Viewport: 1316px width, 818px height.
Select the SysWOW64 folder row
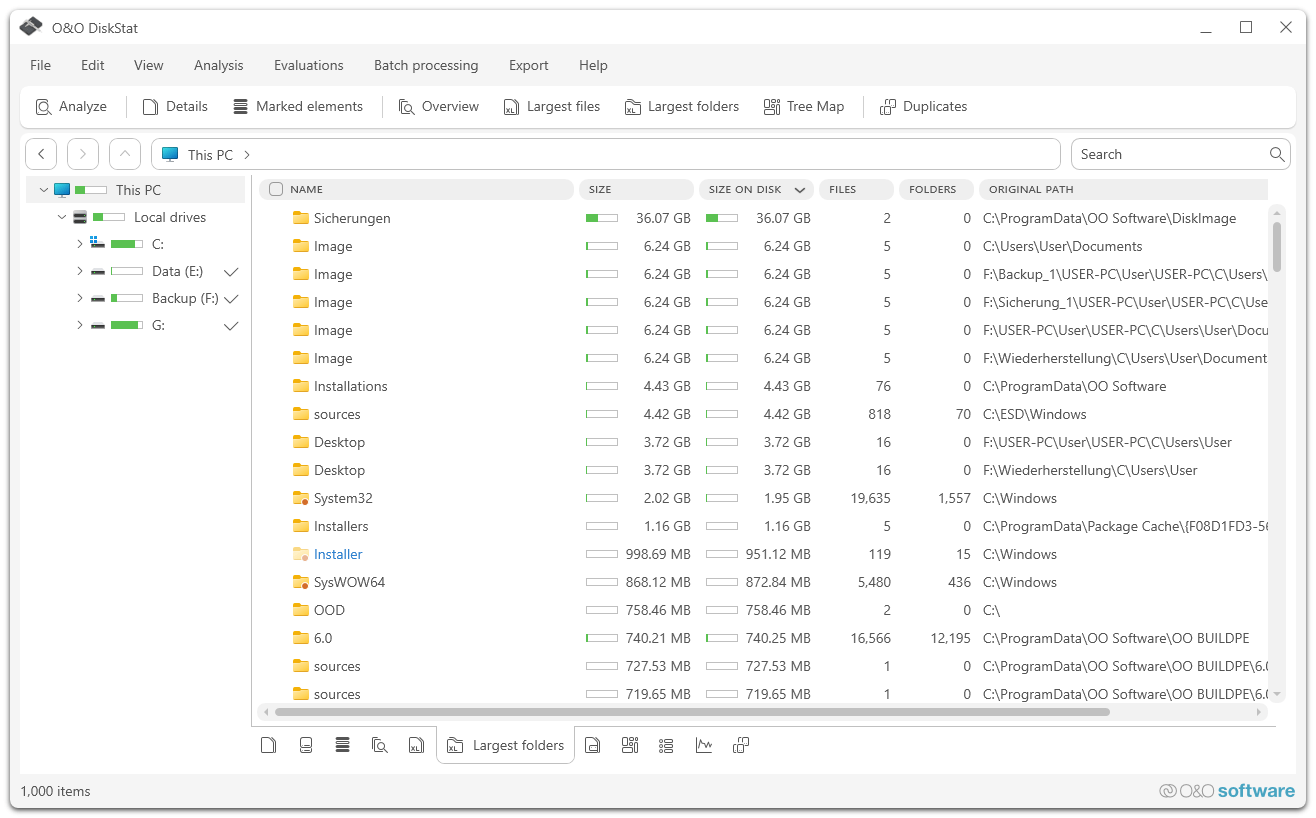click(x=763, y=582)
